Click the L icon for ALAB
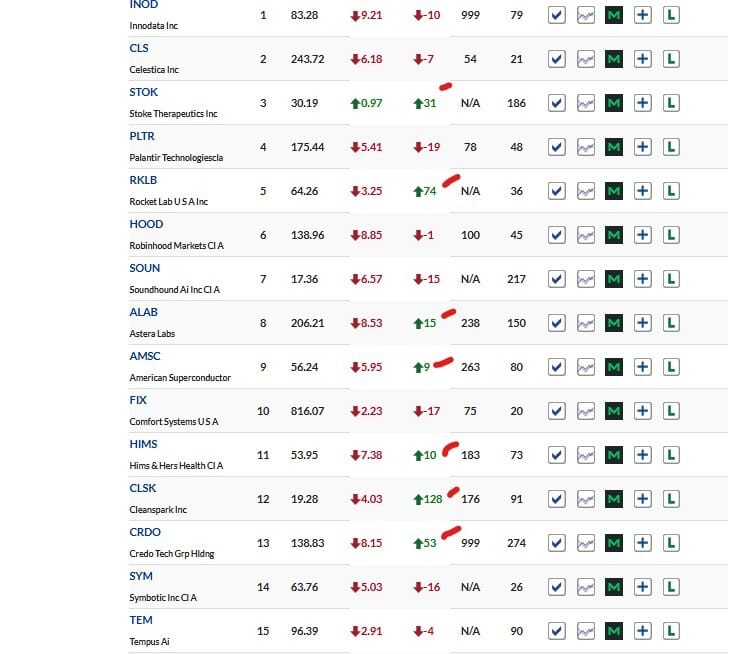Image resolution: width=753 pixels, height=654 pixels. [x=671, y=323]
